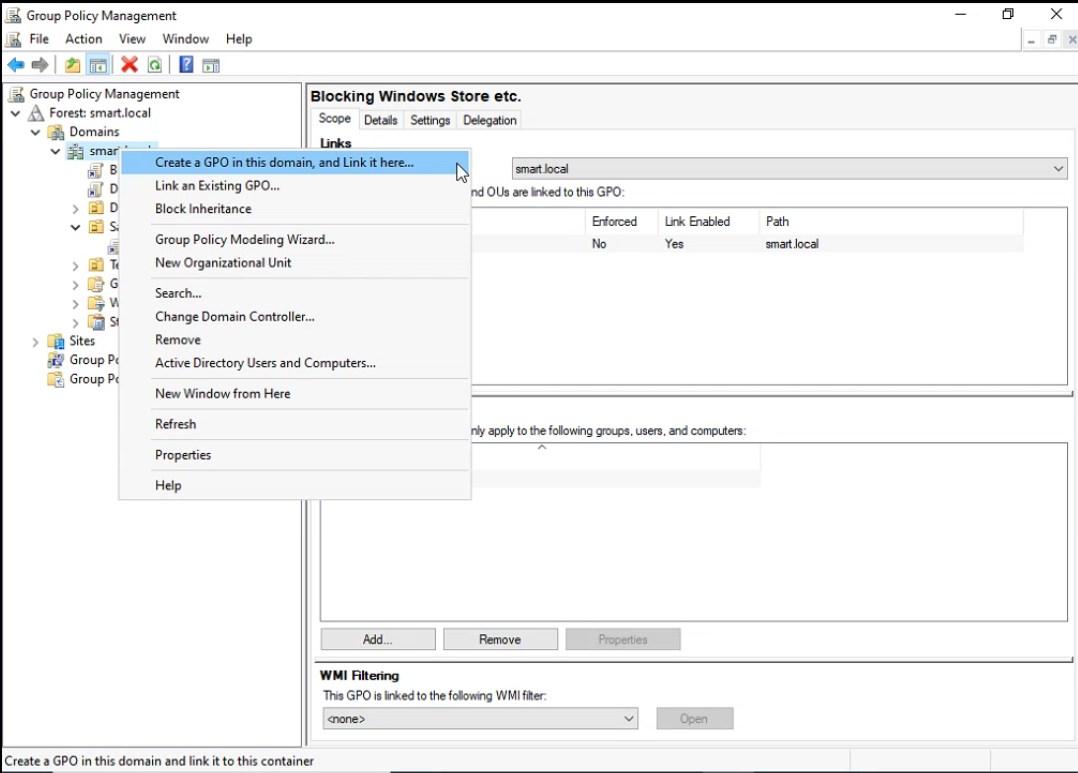Open the View menu
Image resolution: width=1078 pixels, height=773 pixels.
pos(132,39)
